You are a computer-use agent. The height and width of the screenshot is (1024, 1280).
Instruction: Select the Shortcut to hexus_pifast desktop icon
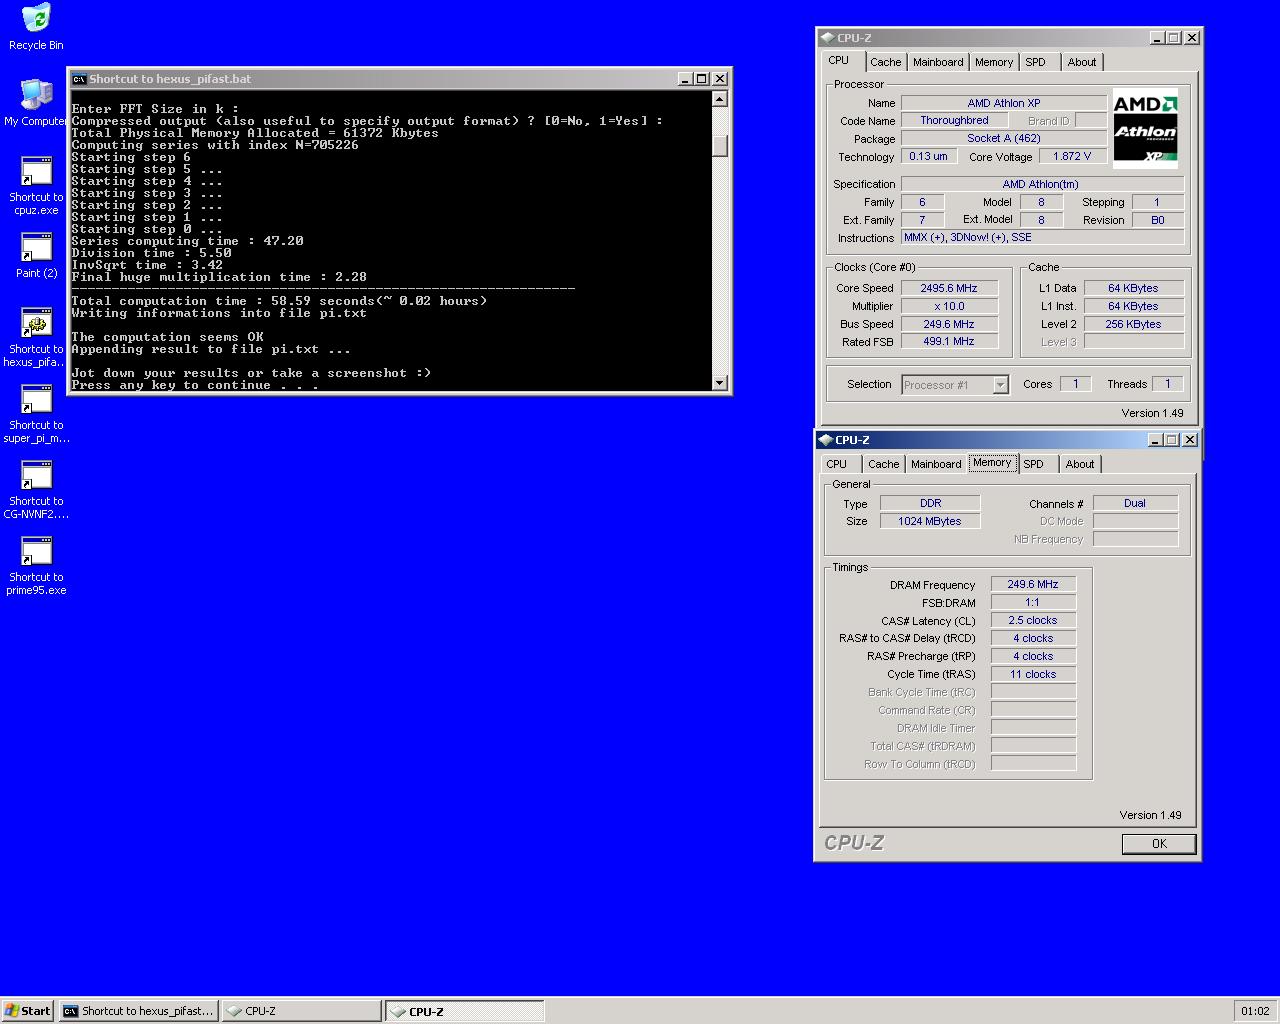[36, 337]
